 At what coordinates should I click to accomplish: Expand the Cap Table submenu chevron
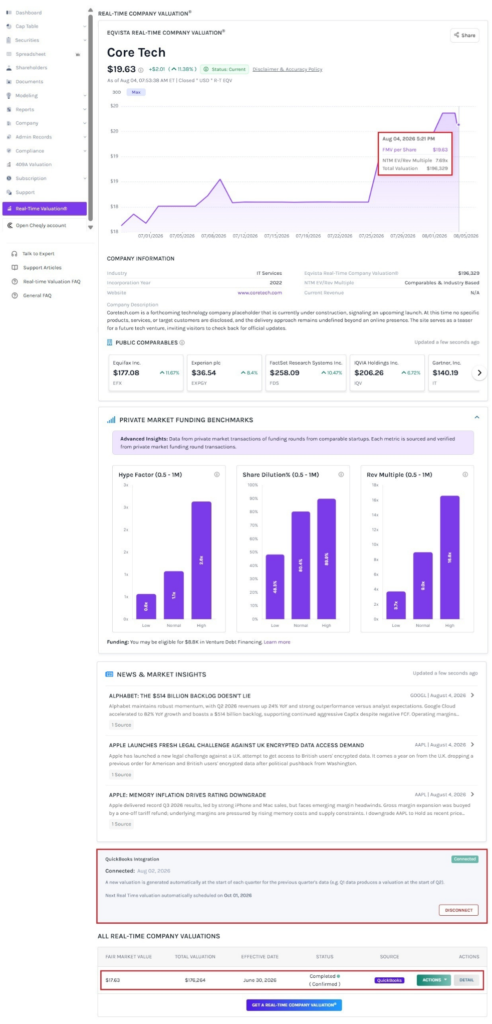tap(84, 26)
